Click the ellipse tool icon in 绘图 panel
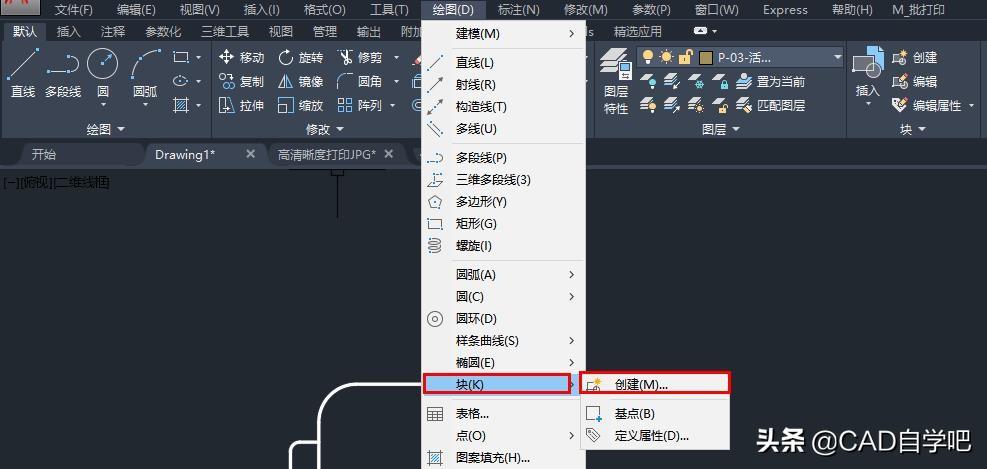Image resolution: width=987 pixels, height=469 pixels. tap(181, 81)
